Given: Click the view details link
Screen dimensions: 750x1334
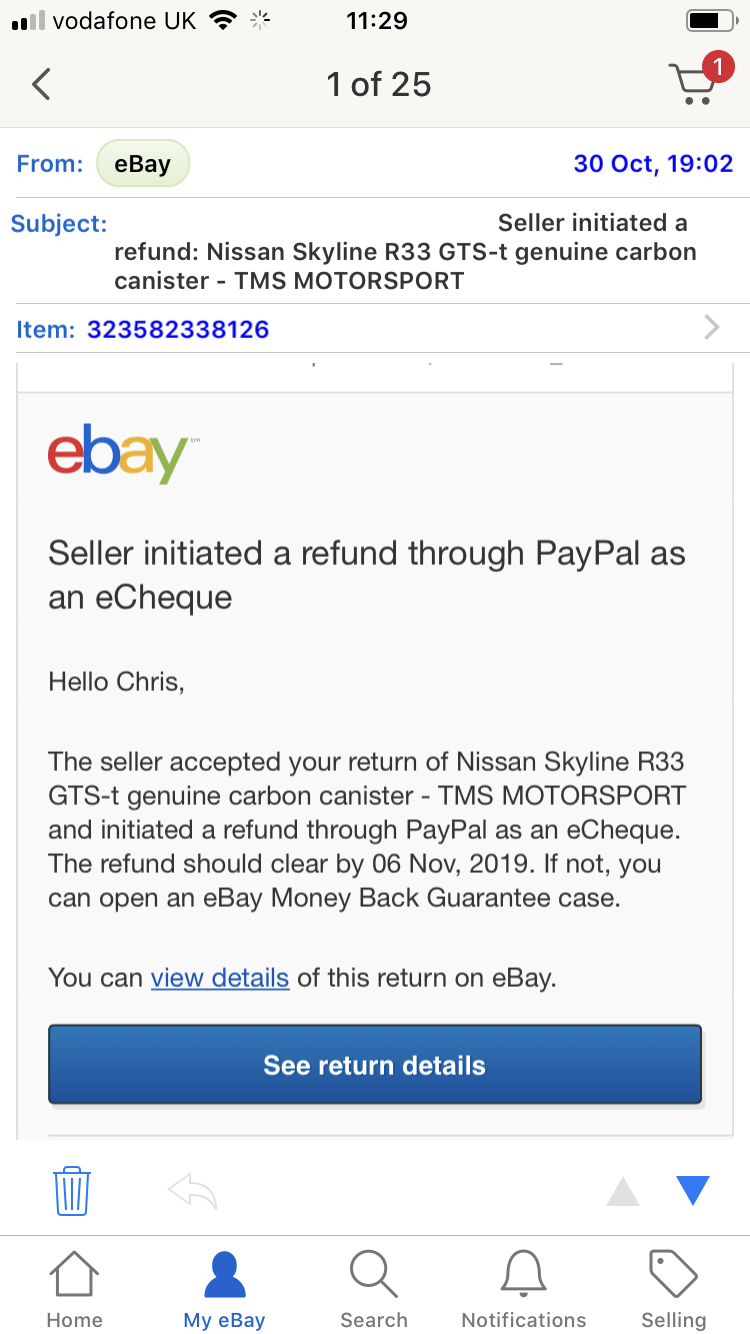Looking at the screenshot, I should point(220,977).
